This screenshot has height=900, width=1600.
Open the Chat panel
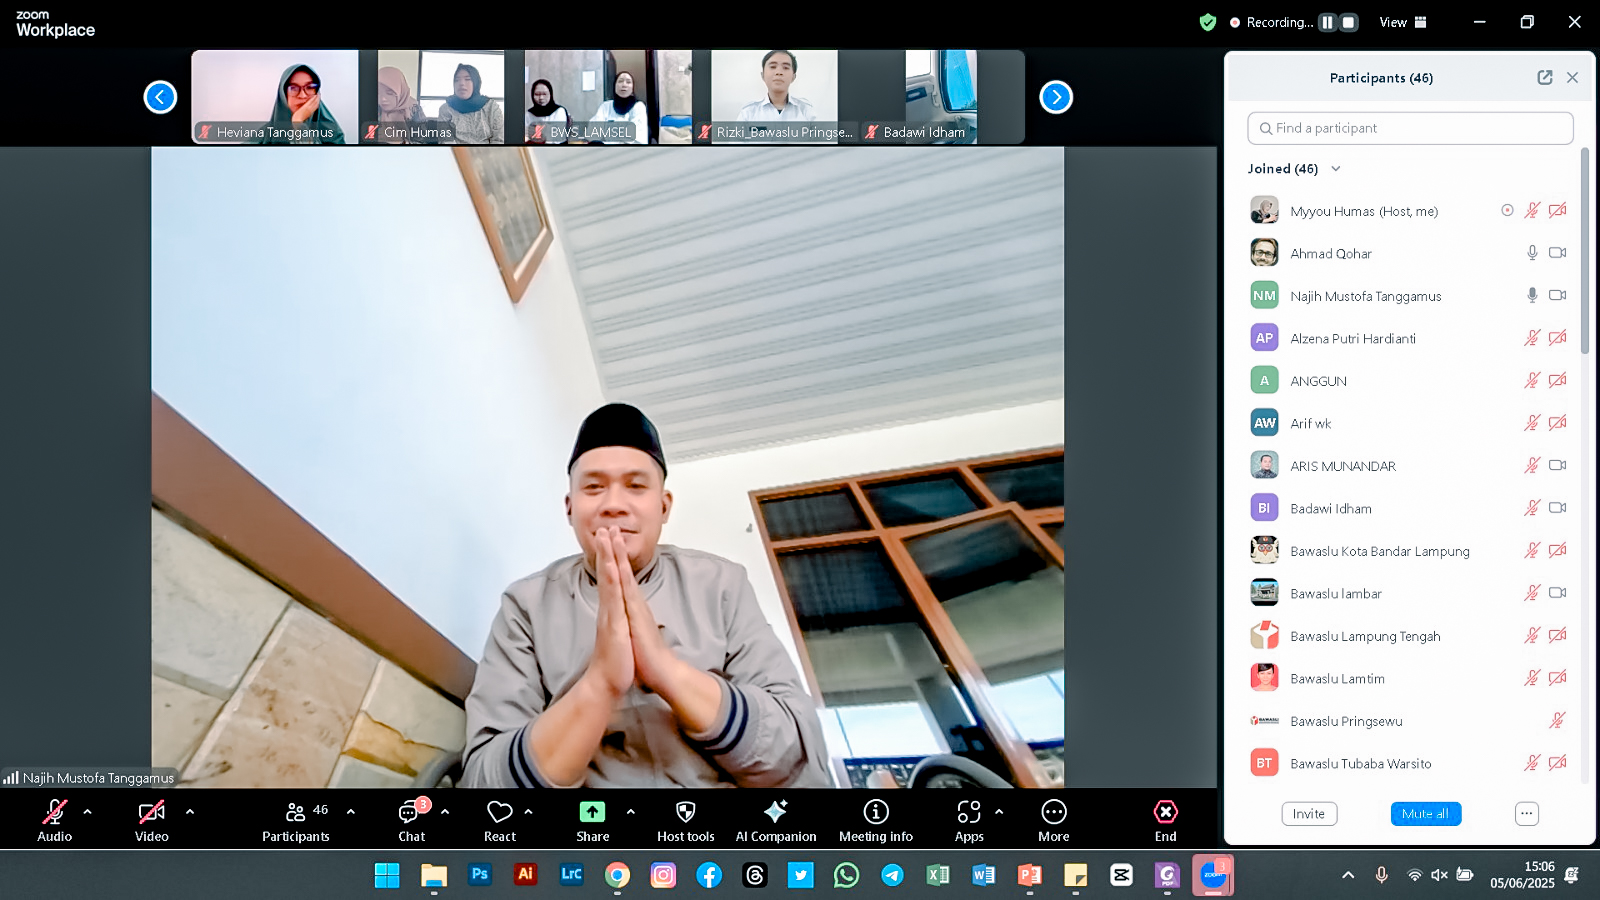pos(412,821)
